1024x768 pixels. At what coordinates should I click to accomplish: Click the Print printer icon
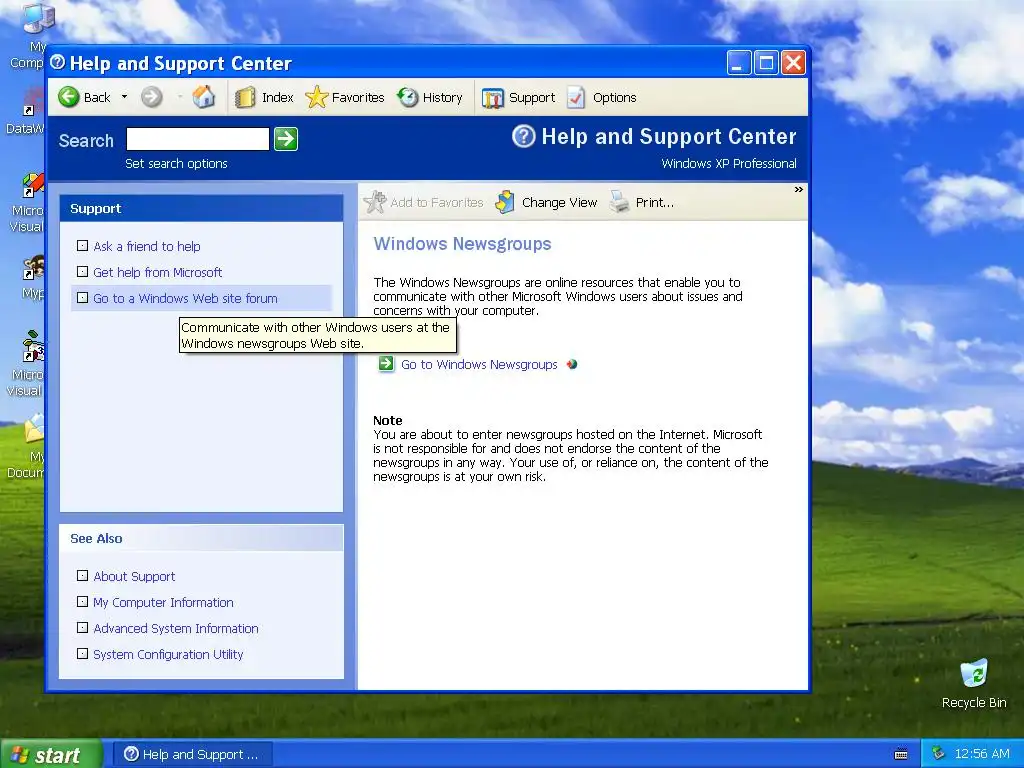[619, 202]
